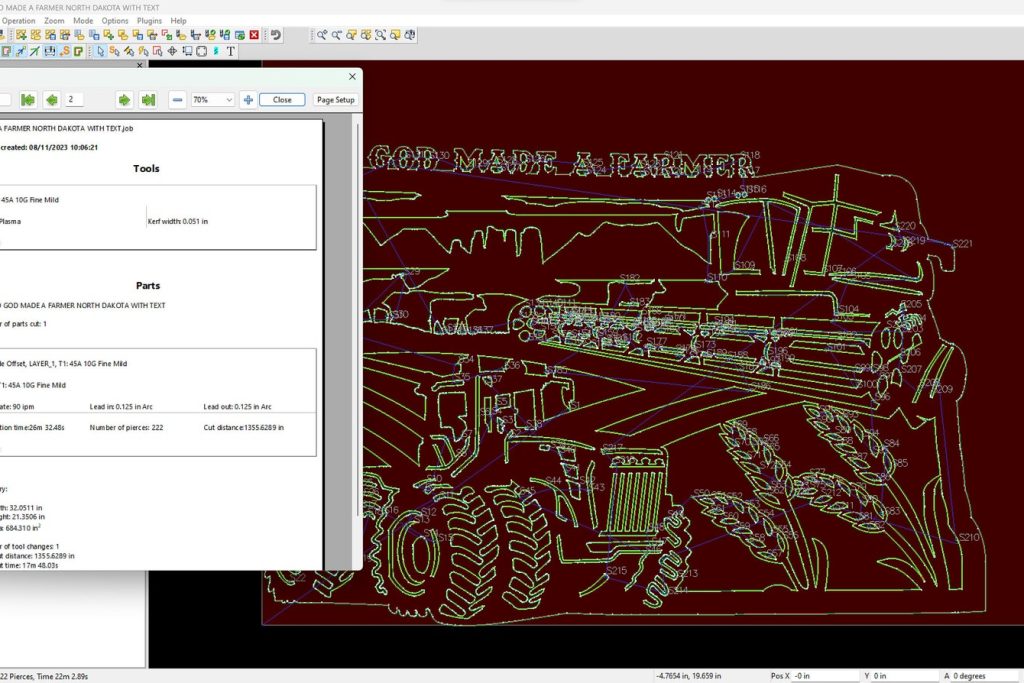Click the page number input field
The width and height of the screenshot is (1024, 683).
(x=75, y=100)
